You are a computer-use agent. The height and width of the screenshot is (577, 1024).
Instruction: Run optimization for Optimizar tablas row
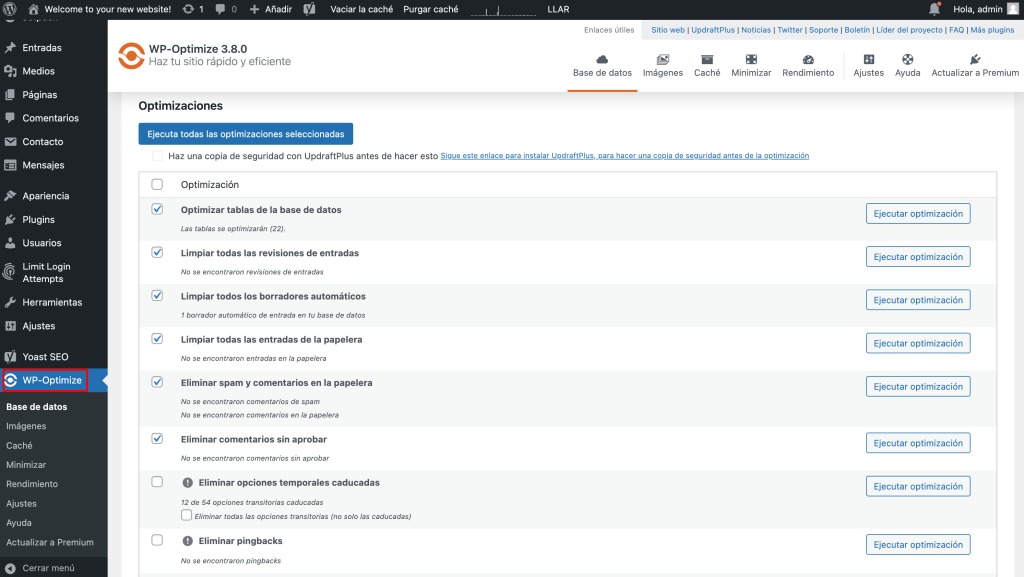[918, 213]
